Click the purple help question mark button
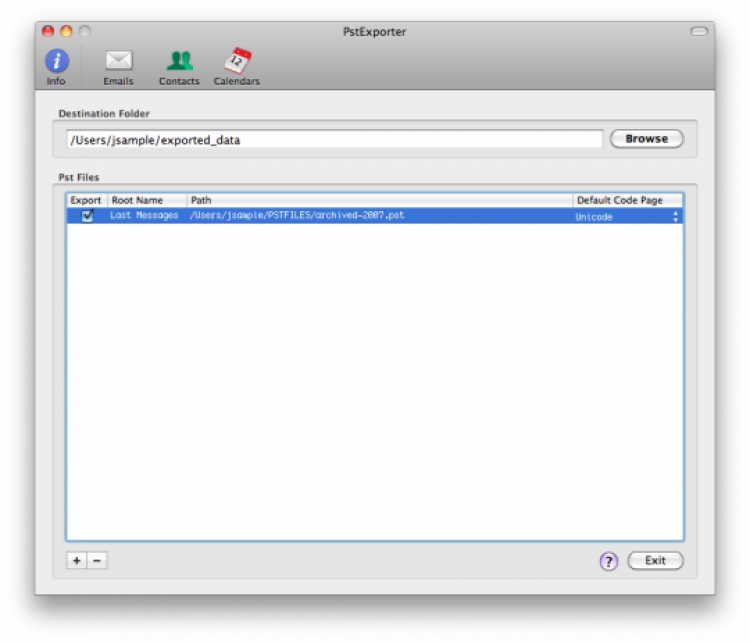 click(x=608, y=561)
